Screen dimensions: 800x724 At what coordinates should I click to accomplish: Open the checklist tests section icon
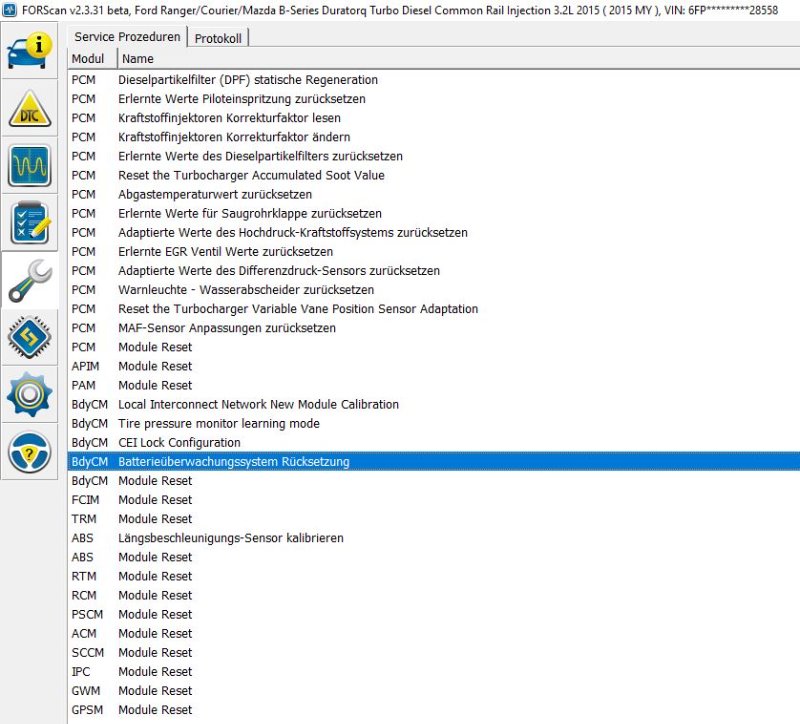[x=30, y=223]
